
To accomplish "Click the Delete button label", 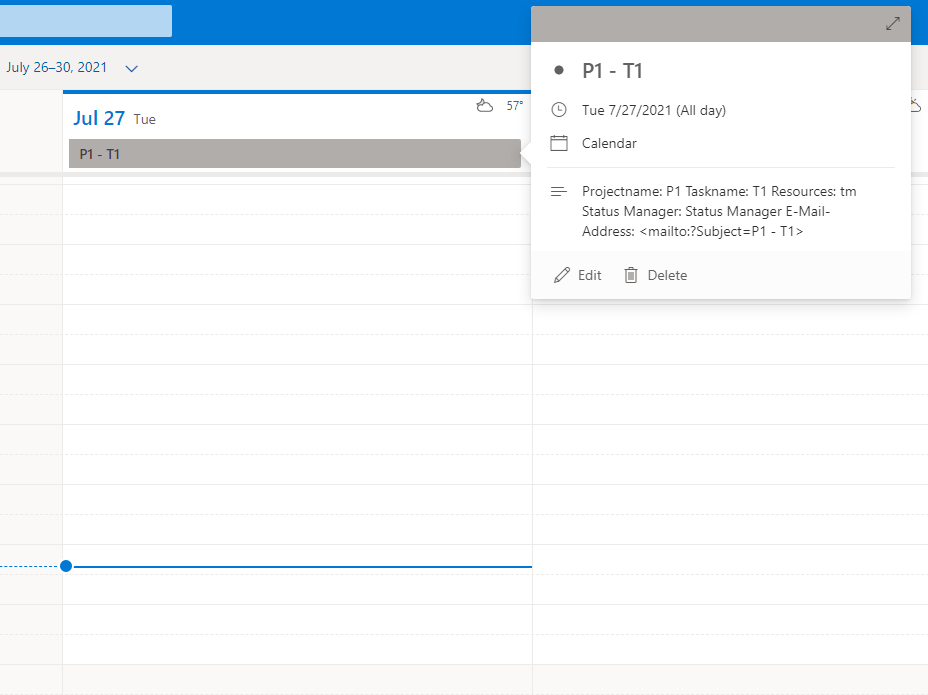I will pos(667,275).
